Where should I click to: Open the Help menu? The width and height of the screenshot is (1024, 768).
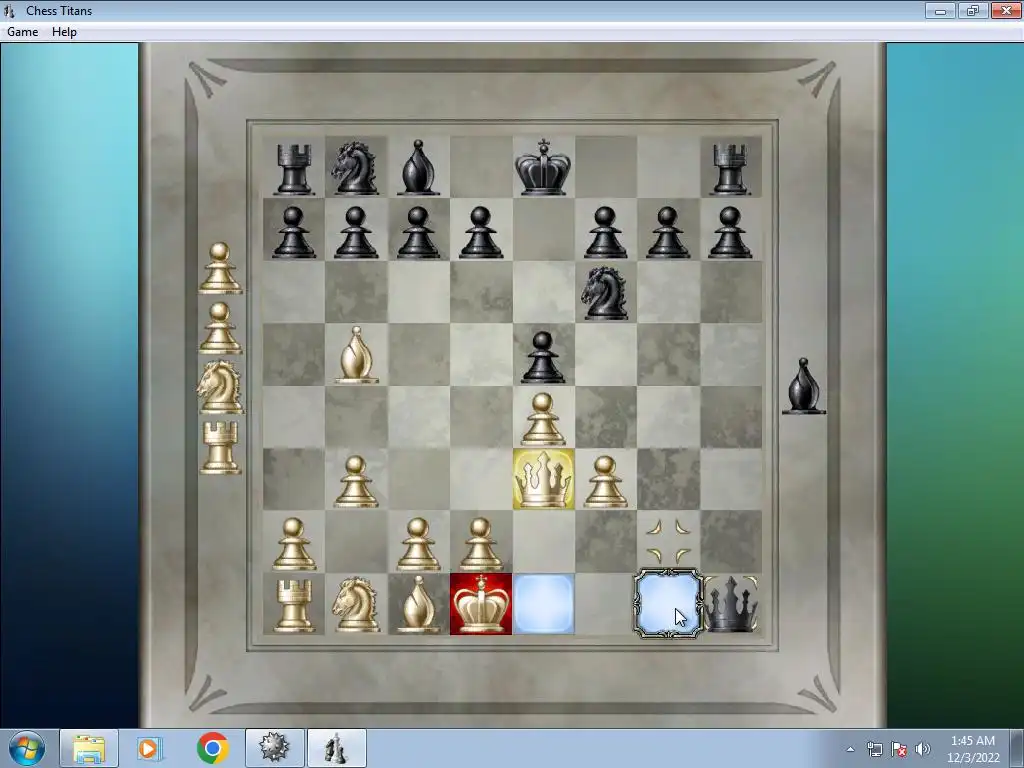[64, 32]
